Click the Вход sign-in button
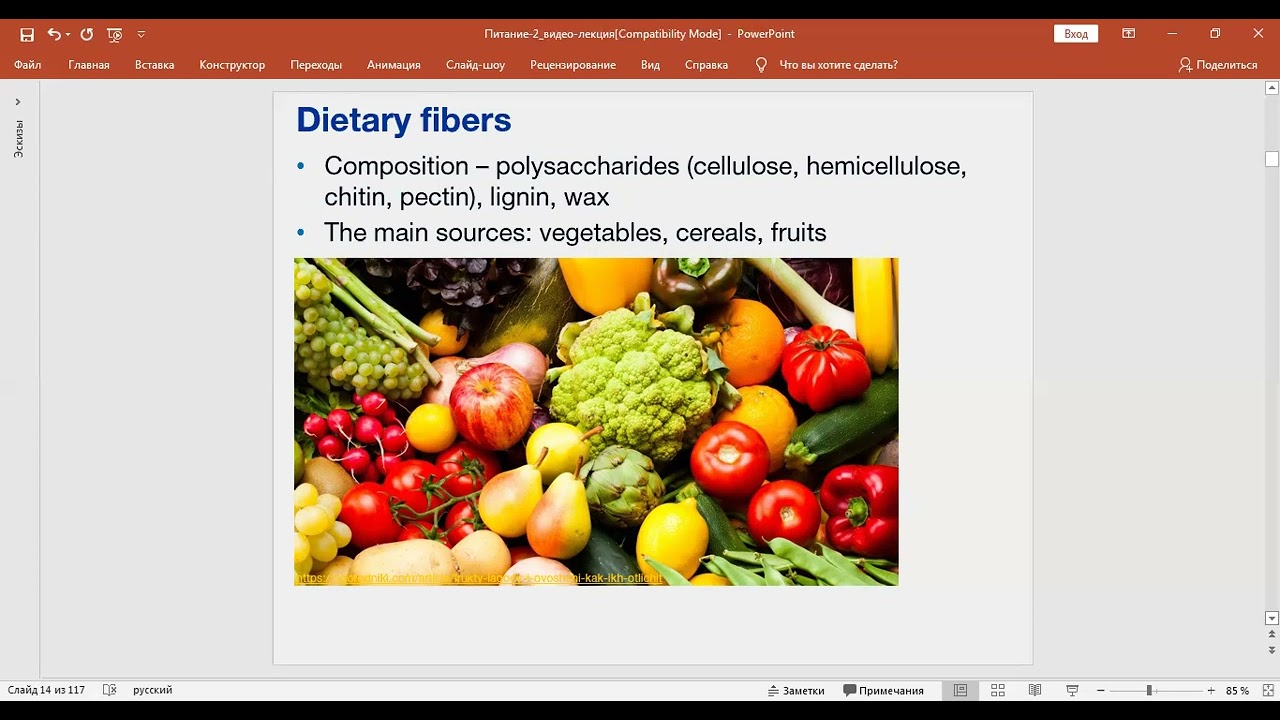Viewport: 1280px width, 720px height. 1076,34
